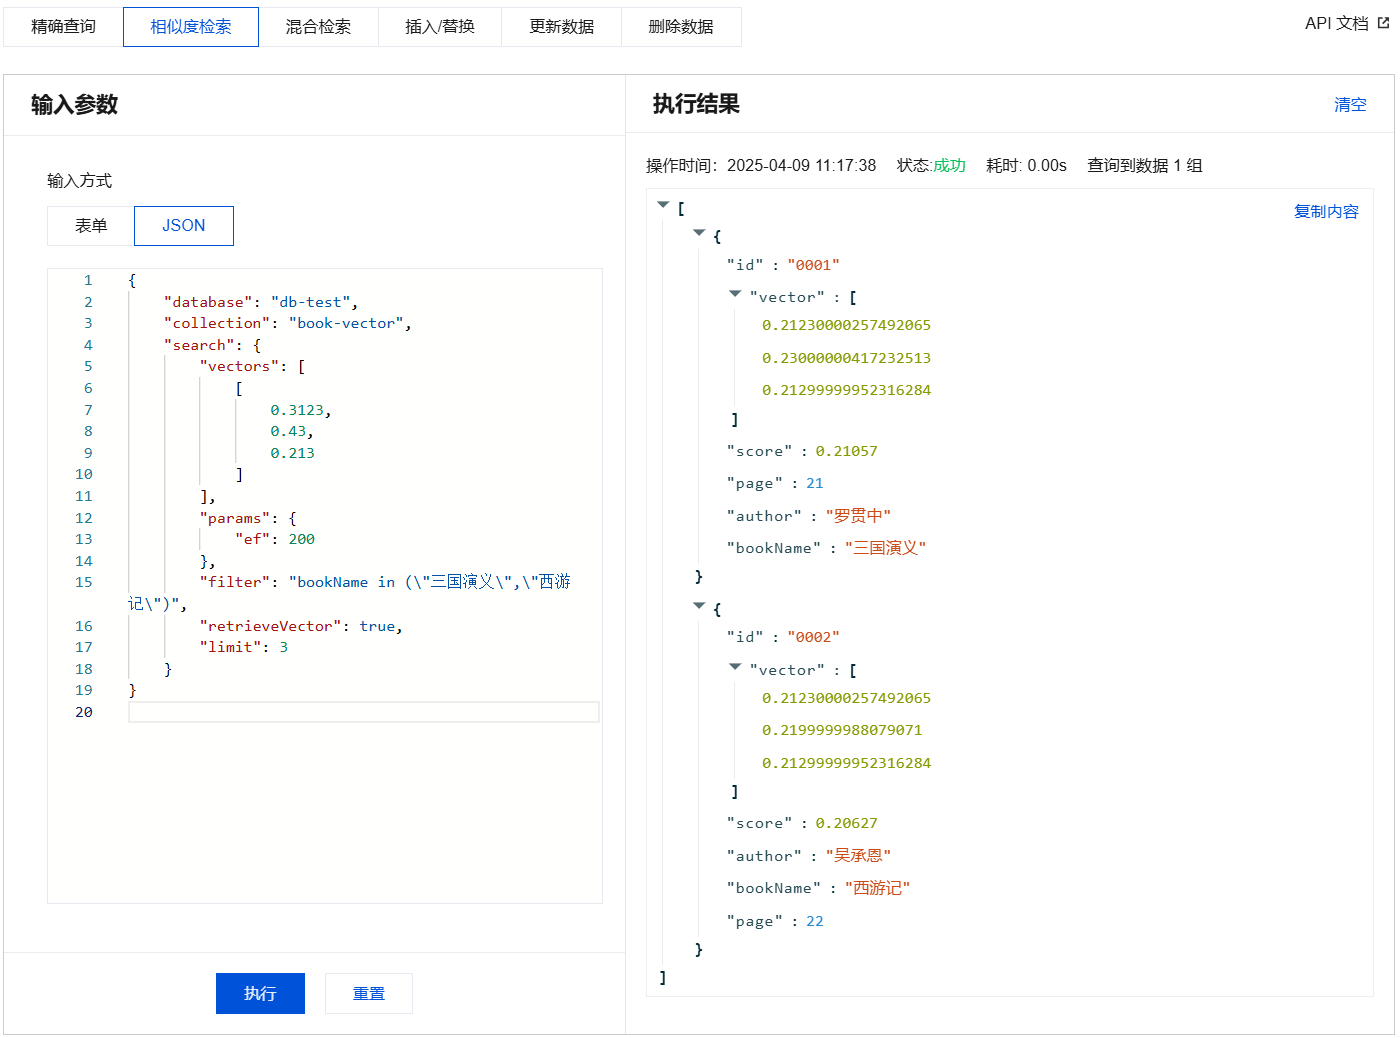Choose JSON input mode
This screenshot has height=1038, width=1400.
[184, 226]
